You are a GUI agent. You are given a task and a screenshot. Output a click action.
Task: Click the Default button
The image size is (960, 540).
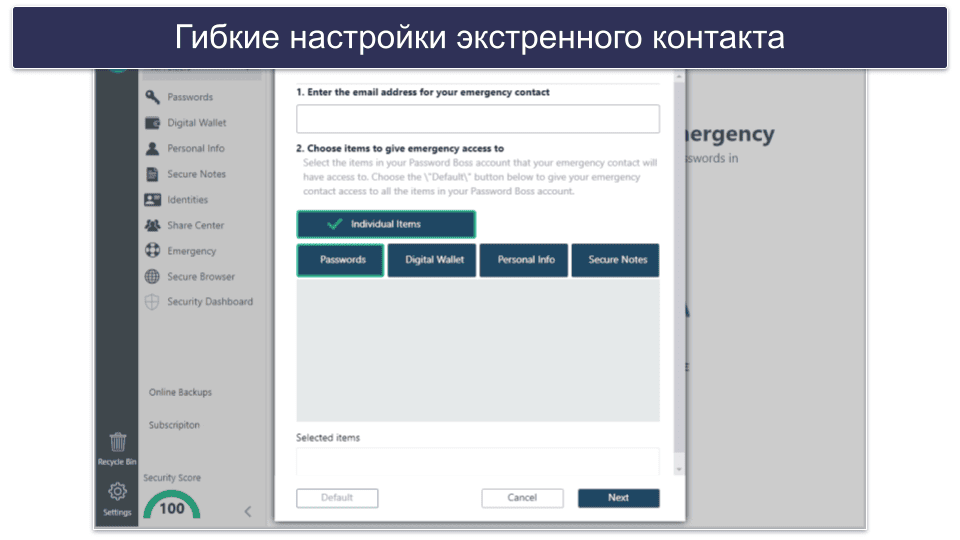tap(337, 498)
